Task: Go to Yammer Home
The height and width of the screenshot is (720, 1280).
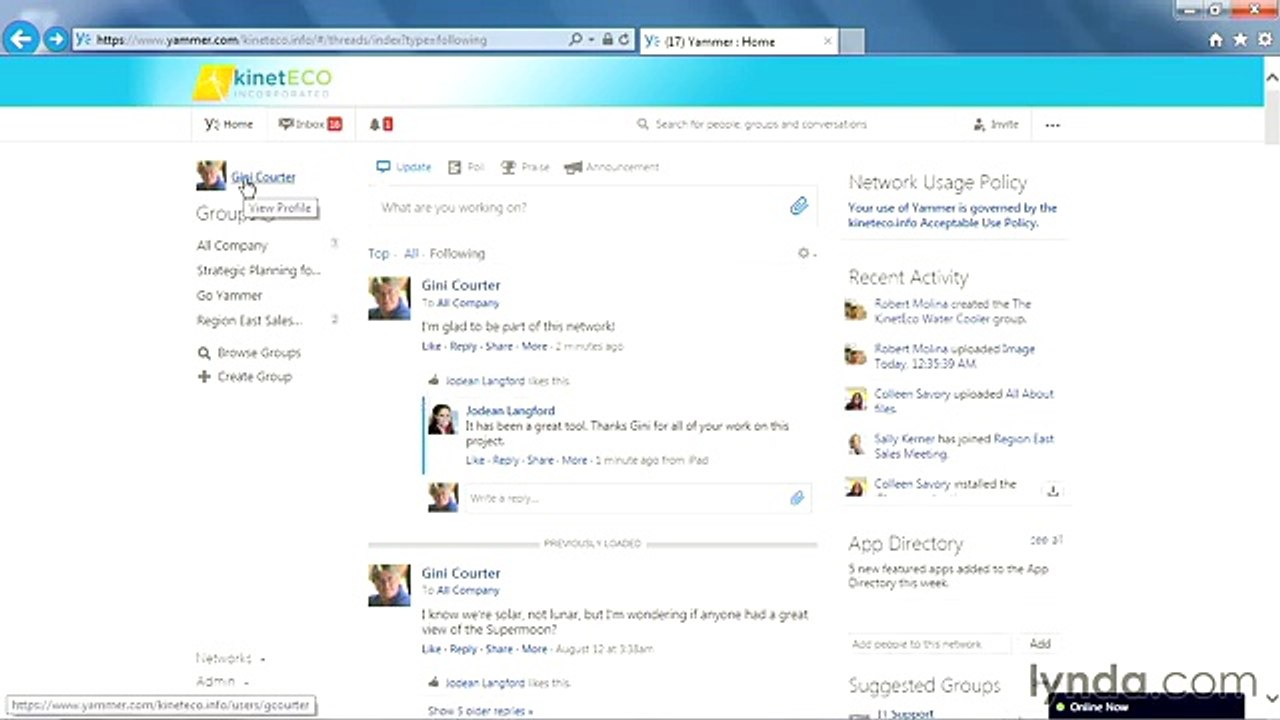Action: (229, 124)
